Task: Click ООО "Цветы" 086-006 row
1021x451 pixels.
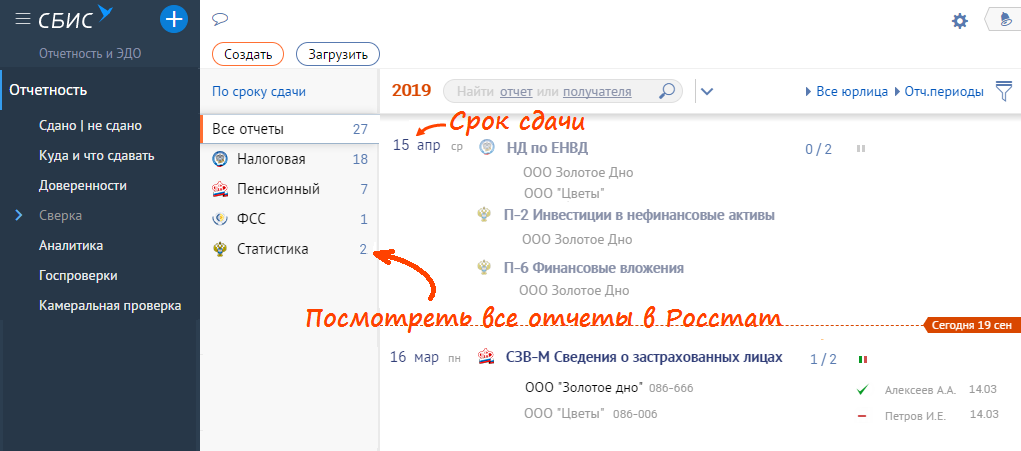Action: [x=591, y=414]
